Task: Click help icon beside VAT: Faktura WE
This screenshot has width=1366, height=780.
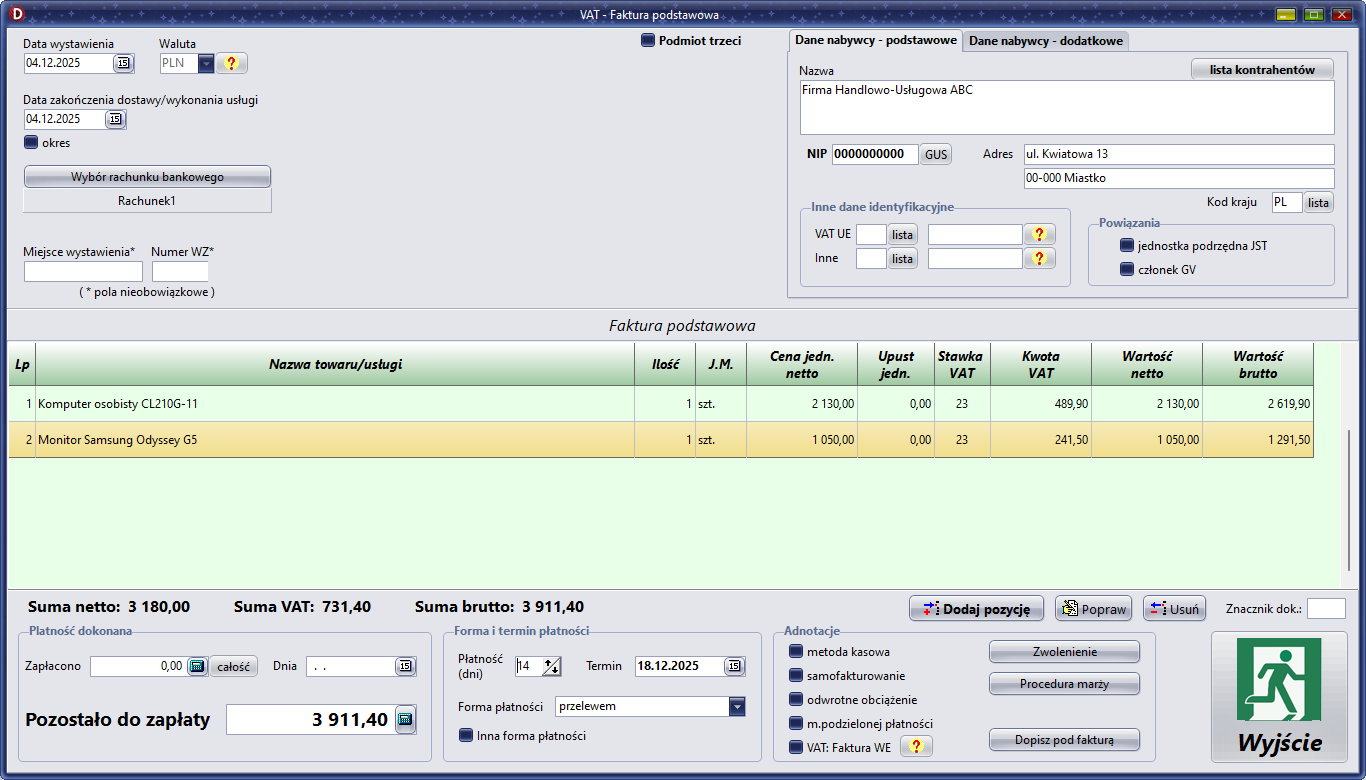Action: point(915,747)
